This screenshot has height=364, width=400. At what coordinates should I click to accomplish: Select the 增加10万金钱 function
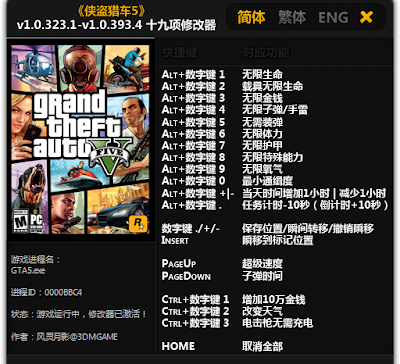point(274,299)
